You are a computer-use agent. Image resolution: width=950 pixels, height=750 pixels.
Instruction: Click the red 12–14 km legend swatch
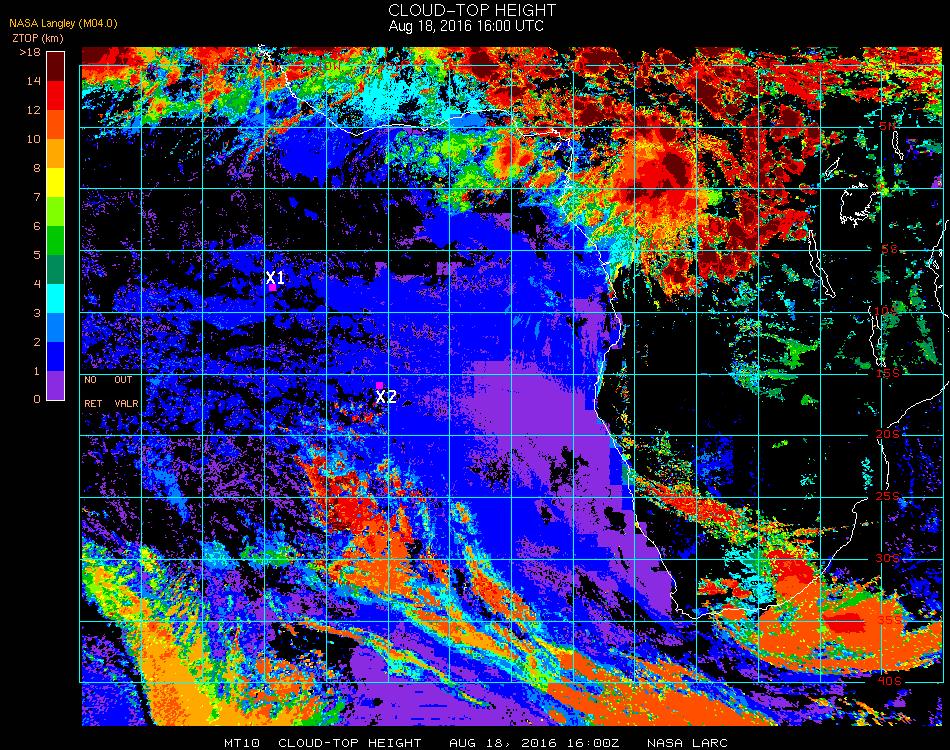coord(56,95)
